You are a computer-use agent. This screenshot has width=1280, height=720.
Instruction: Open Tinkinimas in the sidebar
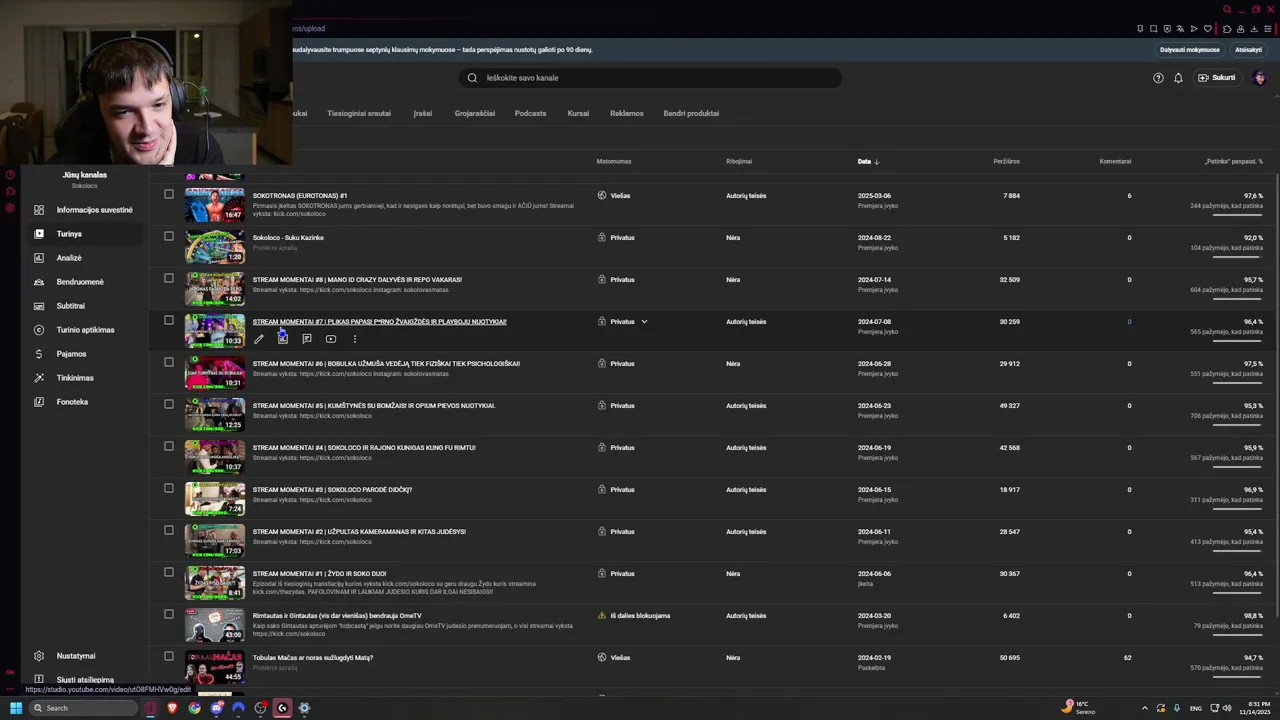click(x=84, y=378)
